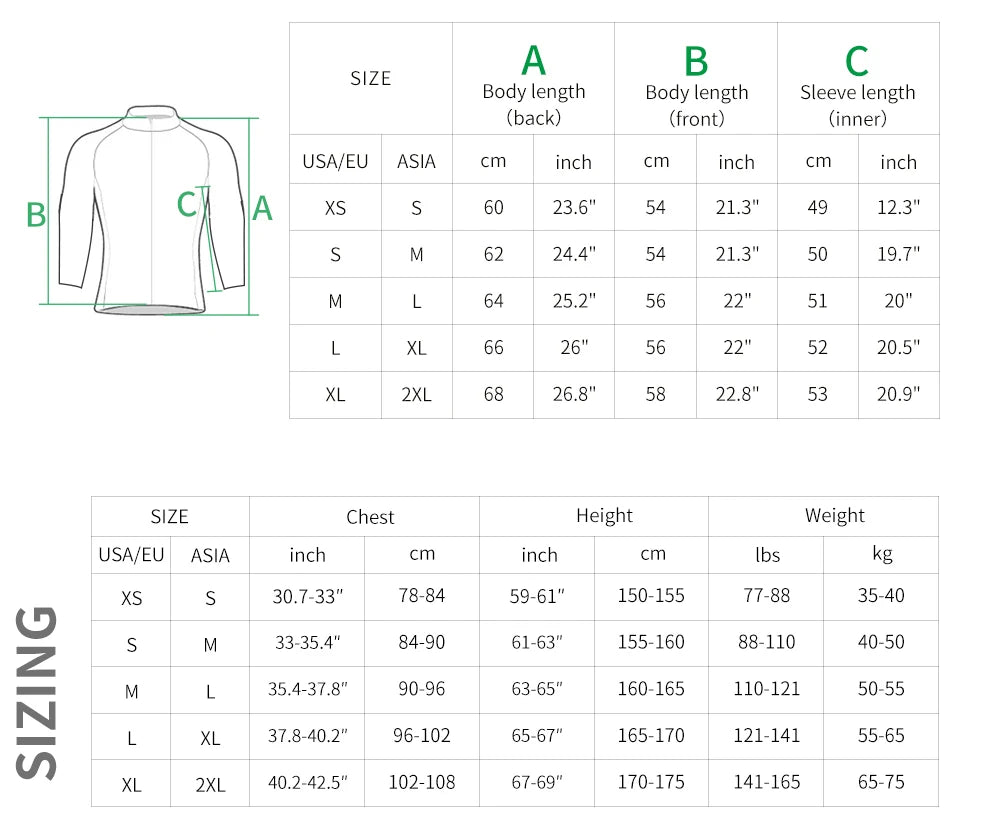The image size is (1000, 827).
Task: Click the green letter C column heading
Action: pyautogui.click(x=857, y=62)
